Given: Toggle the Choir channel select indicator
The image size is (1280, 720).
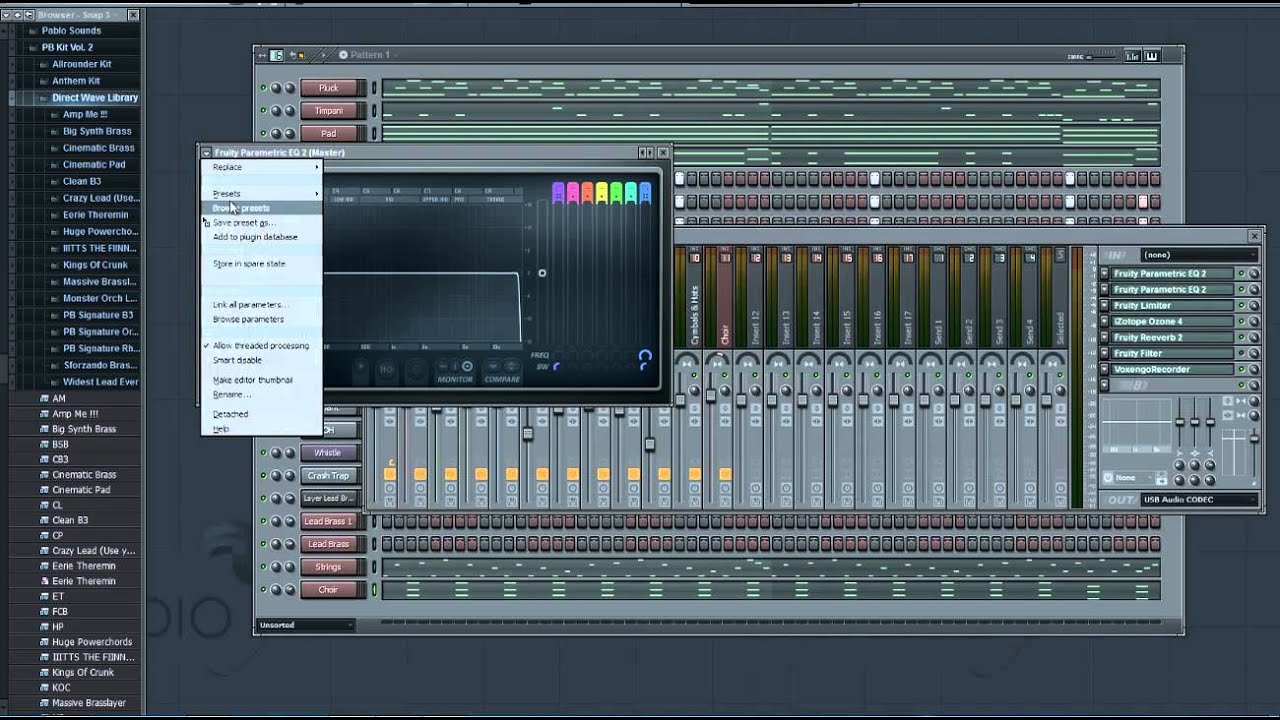Looking at the screenshot, I should point(375,590).
